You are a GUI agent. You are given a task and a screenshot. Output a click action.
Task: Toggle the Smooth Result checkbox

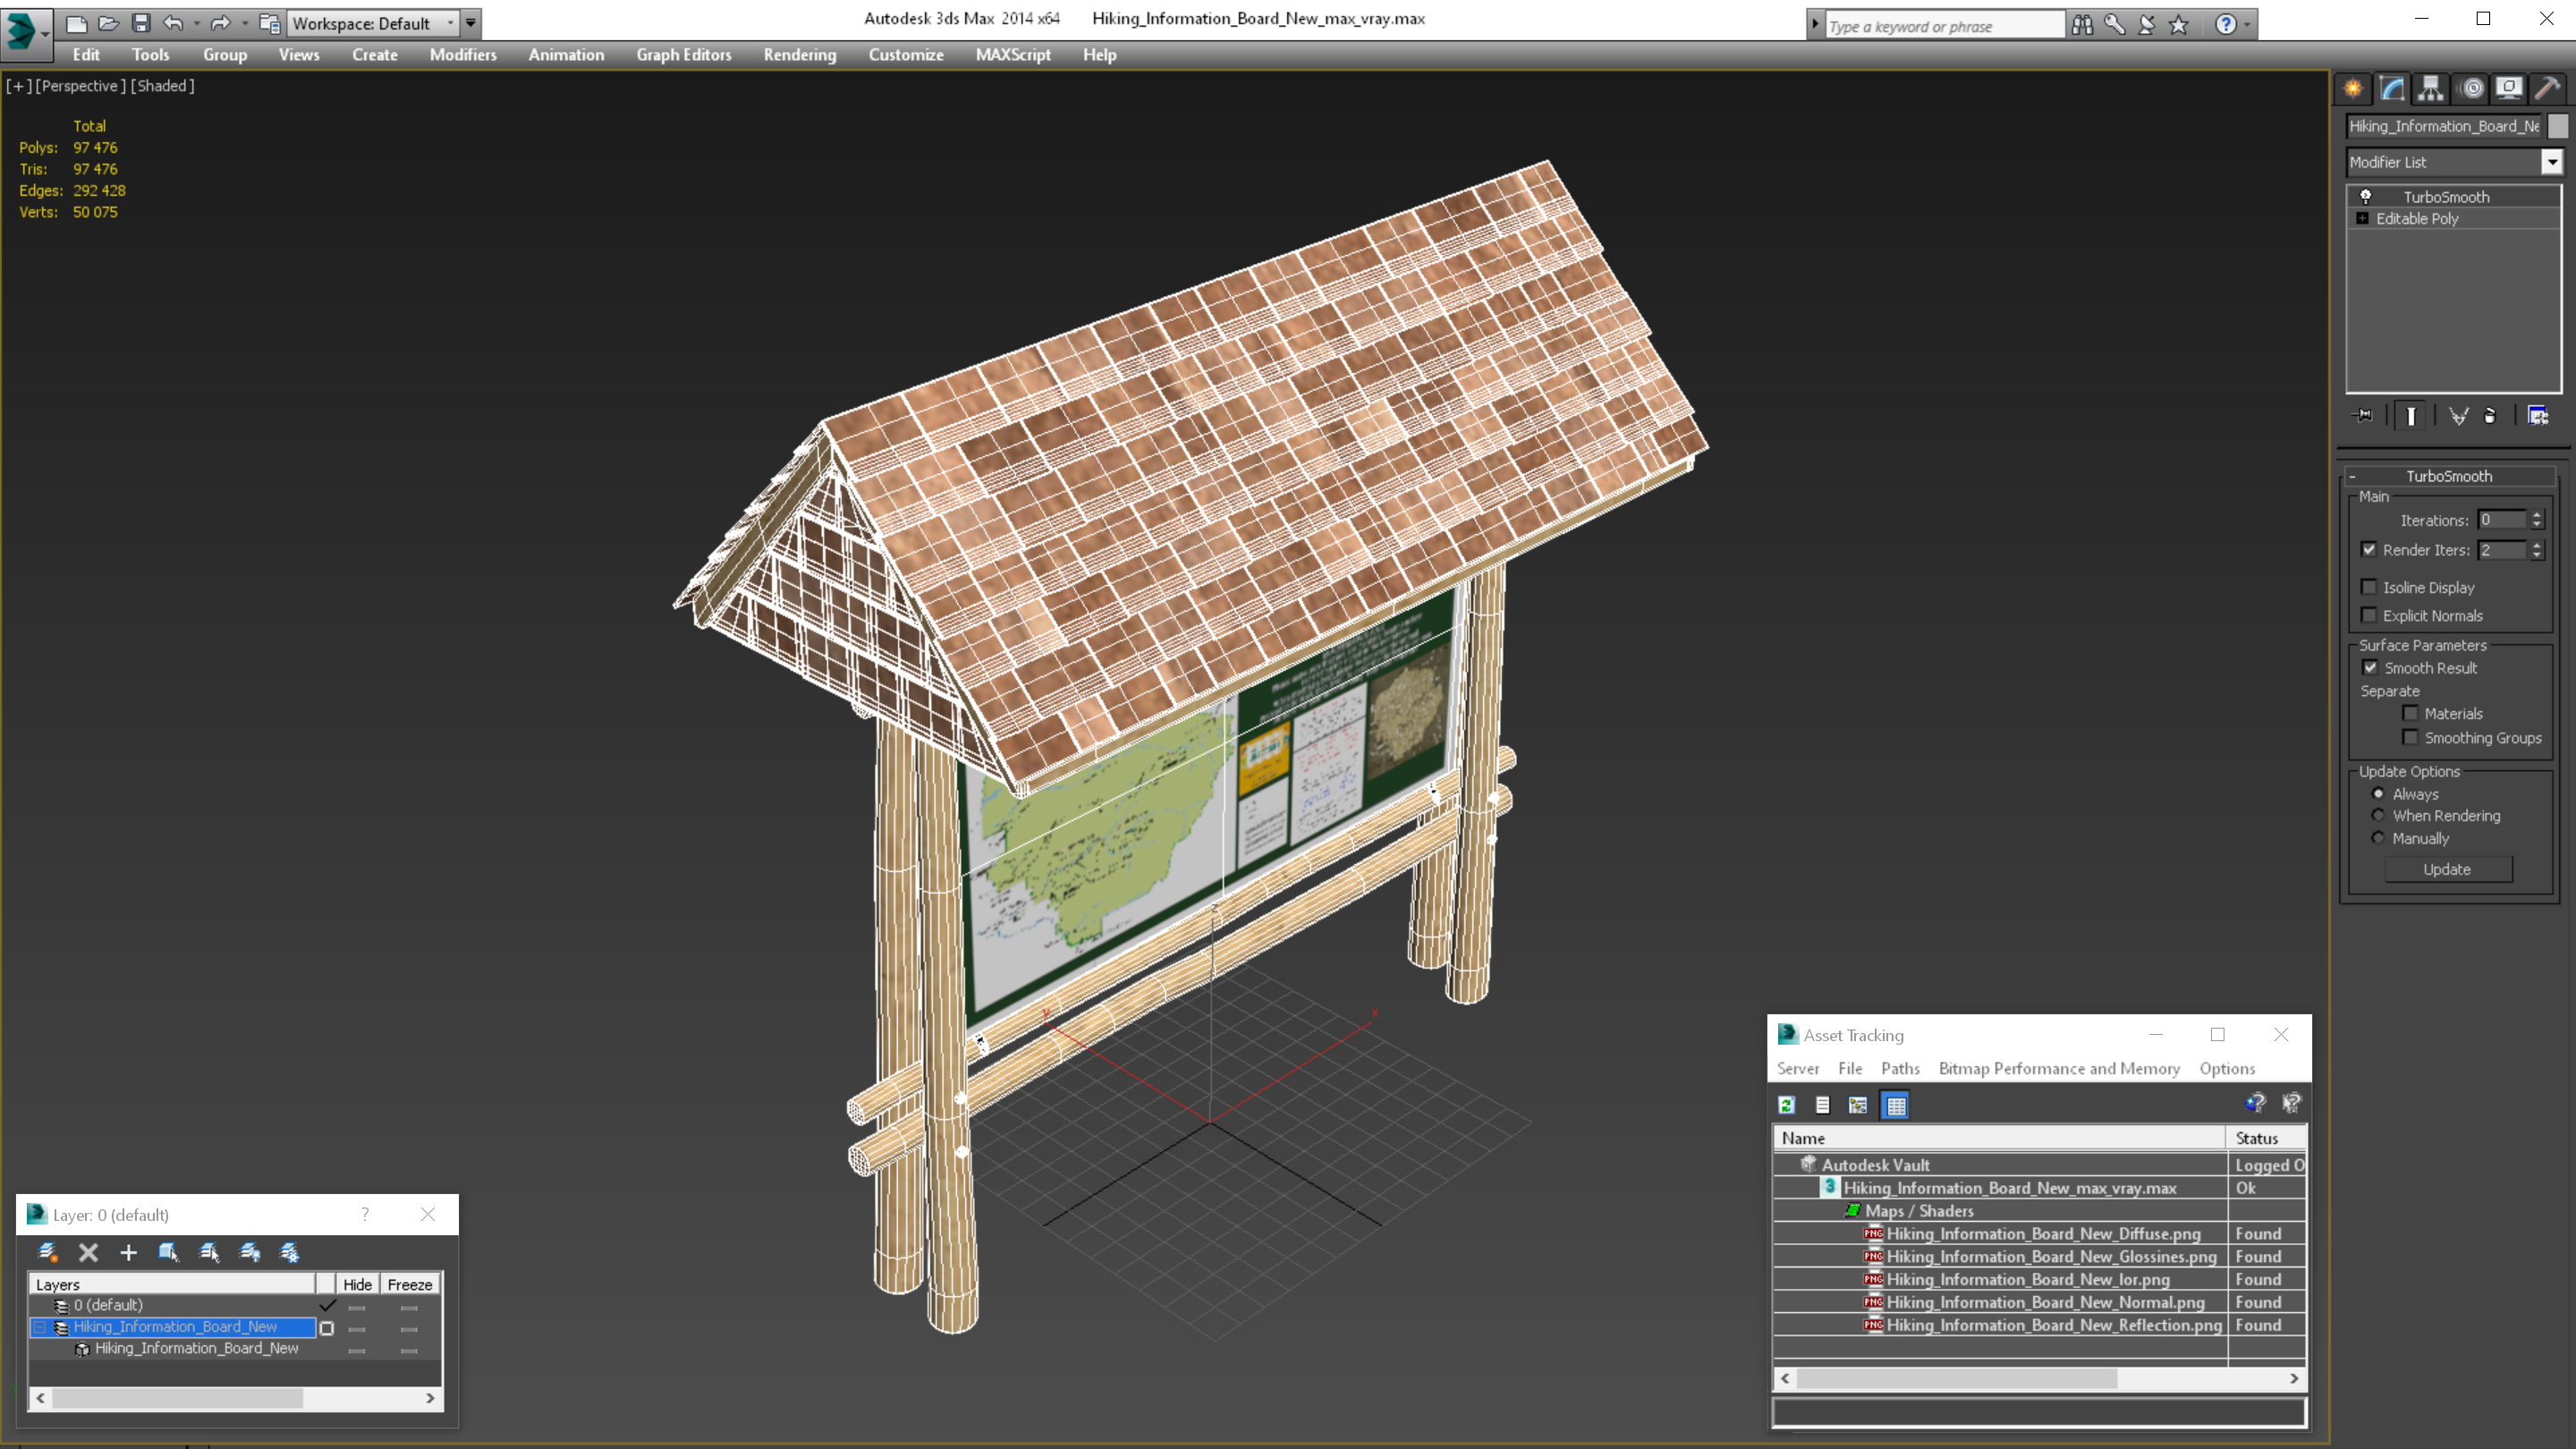(2370, 667)
